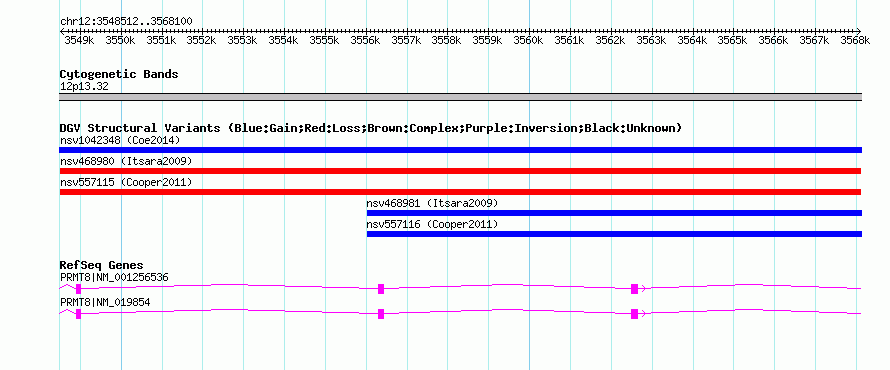Click the arrowed exon of PRMT8|NM_019854
The image size is (890, 370).
[635, 314]
